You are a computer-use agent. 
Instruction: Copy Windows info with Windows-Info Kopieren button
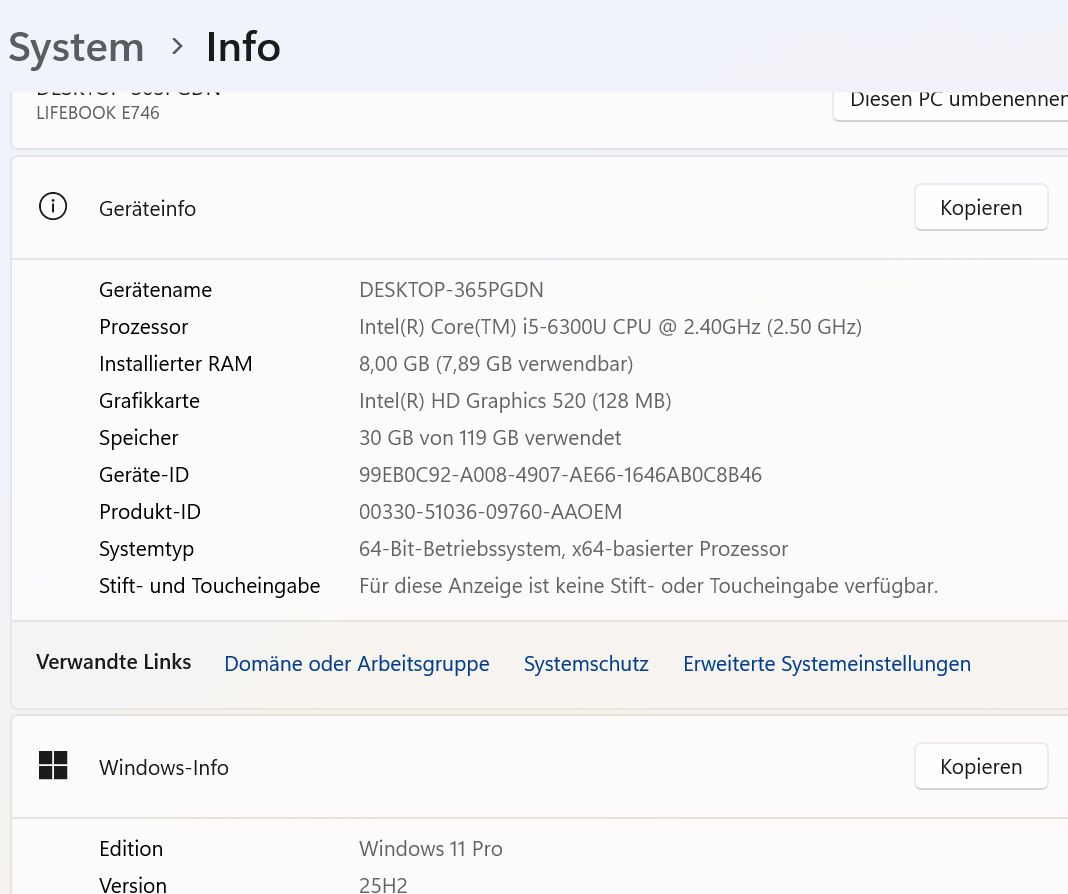[981, 766]
